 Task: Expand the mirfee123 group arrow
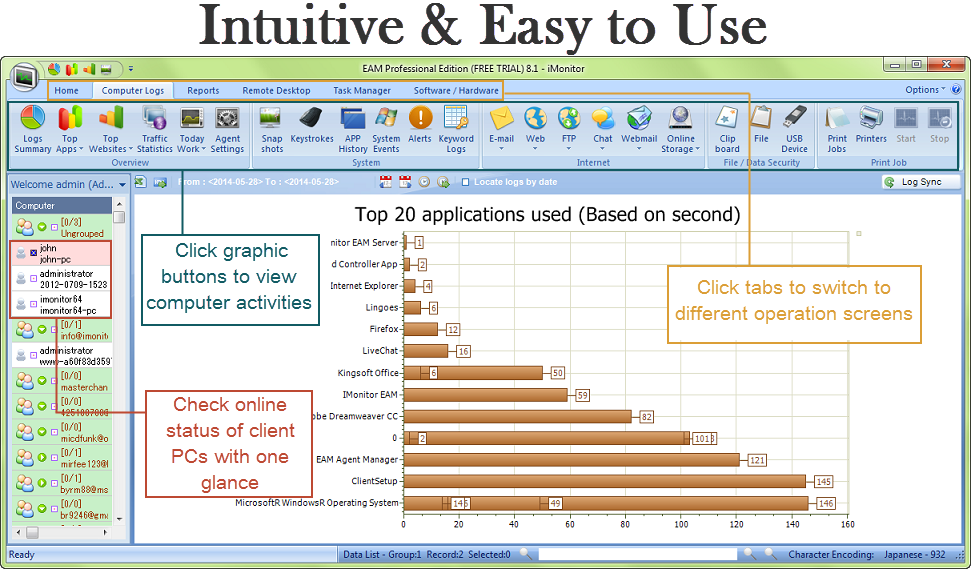pos(42,458)
